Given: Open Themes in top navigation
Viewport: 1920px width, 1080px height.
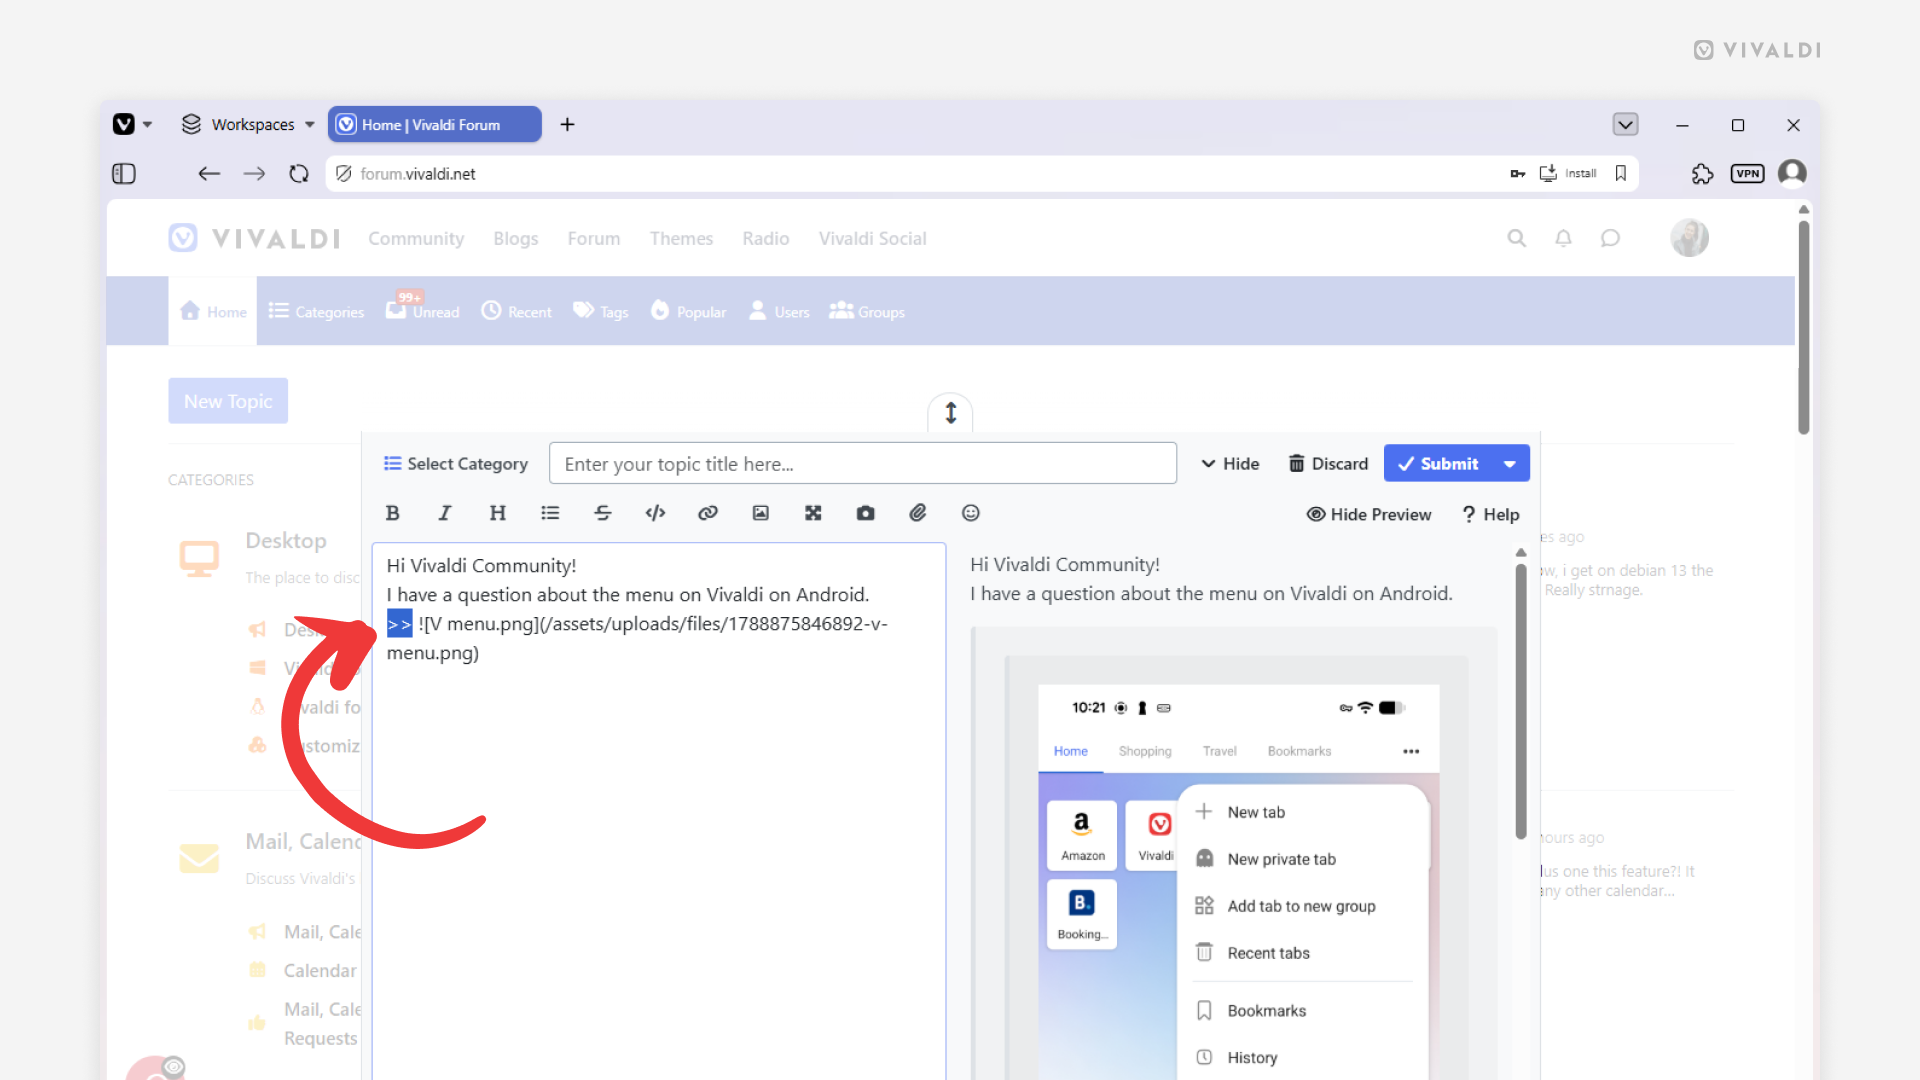Looking at the screenshot, I should coord(681,238).
